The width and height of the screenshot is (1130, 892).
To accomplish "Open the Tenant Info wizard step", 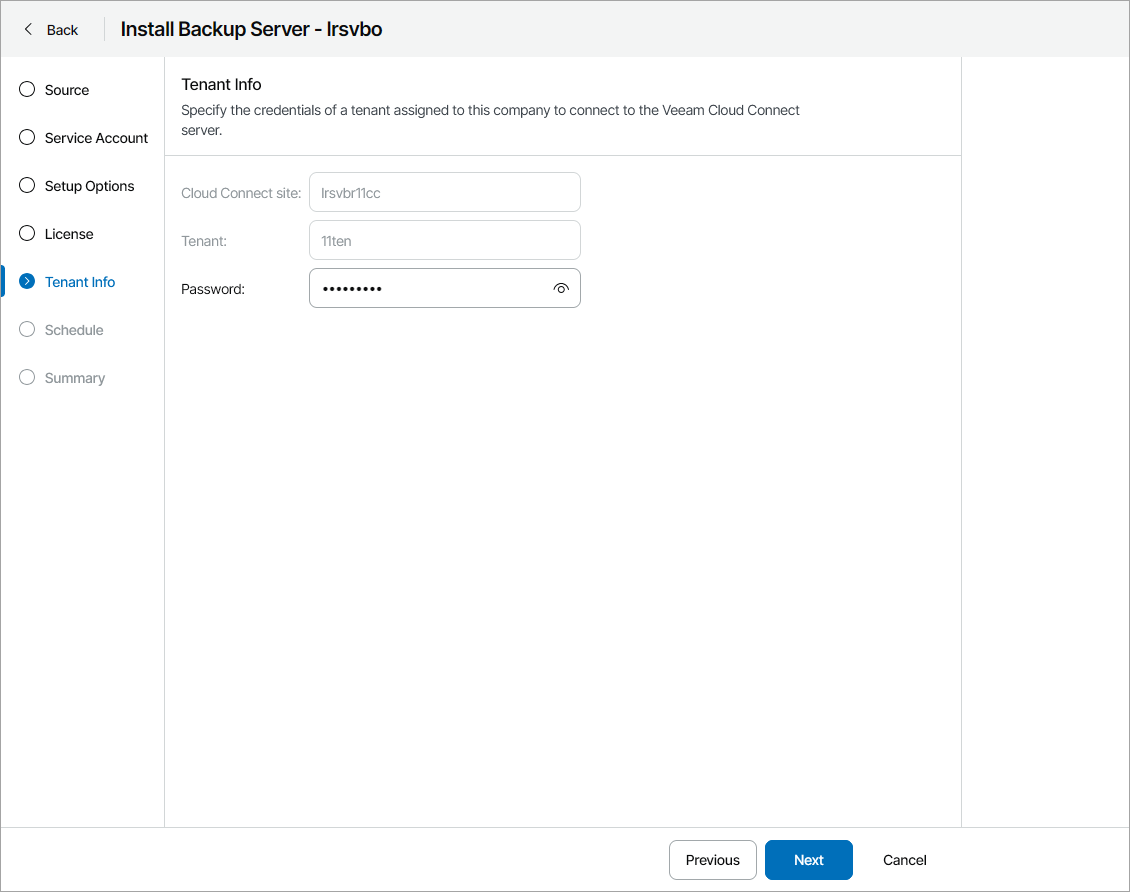I will tap(78, 281).
